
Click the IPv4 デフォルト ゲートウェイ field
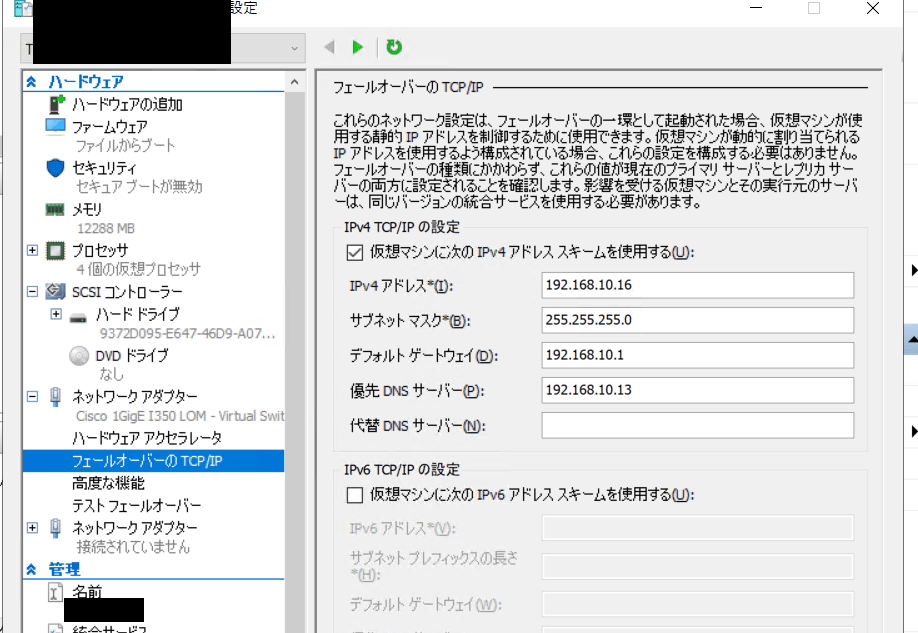pyautogui.click(x=697, y=355)
